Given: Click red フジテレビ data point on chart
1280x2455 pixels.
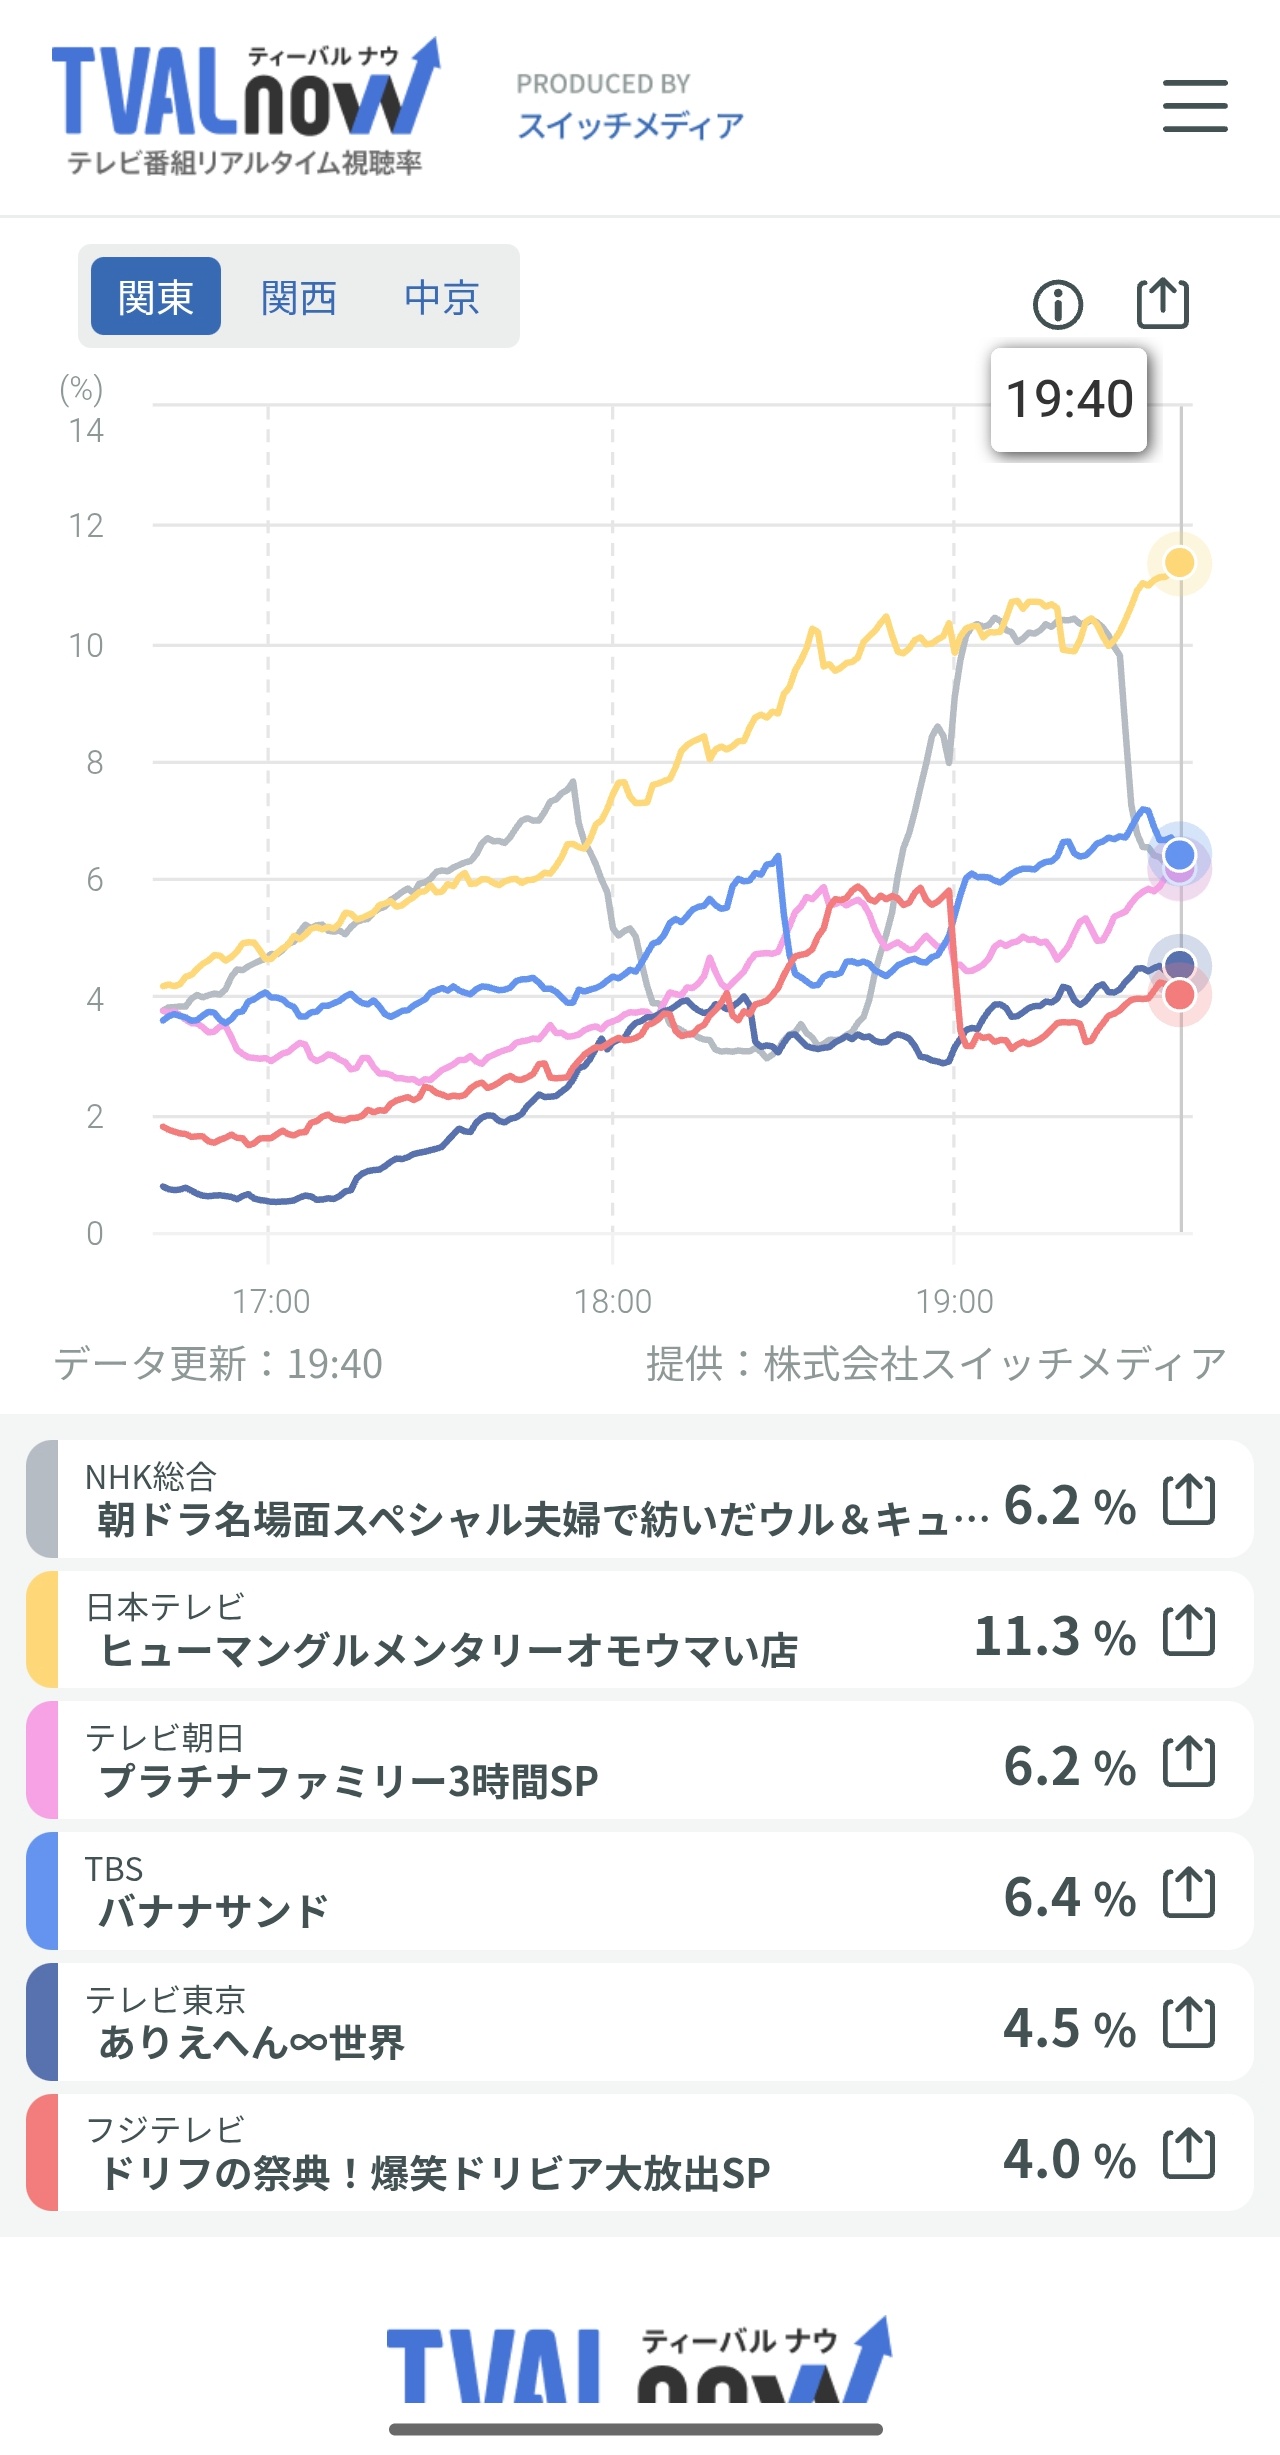Looking at the screenshot, I should coord(1180,995).
